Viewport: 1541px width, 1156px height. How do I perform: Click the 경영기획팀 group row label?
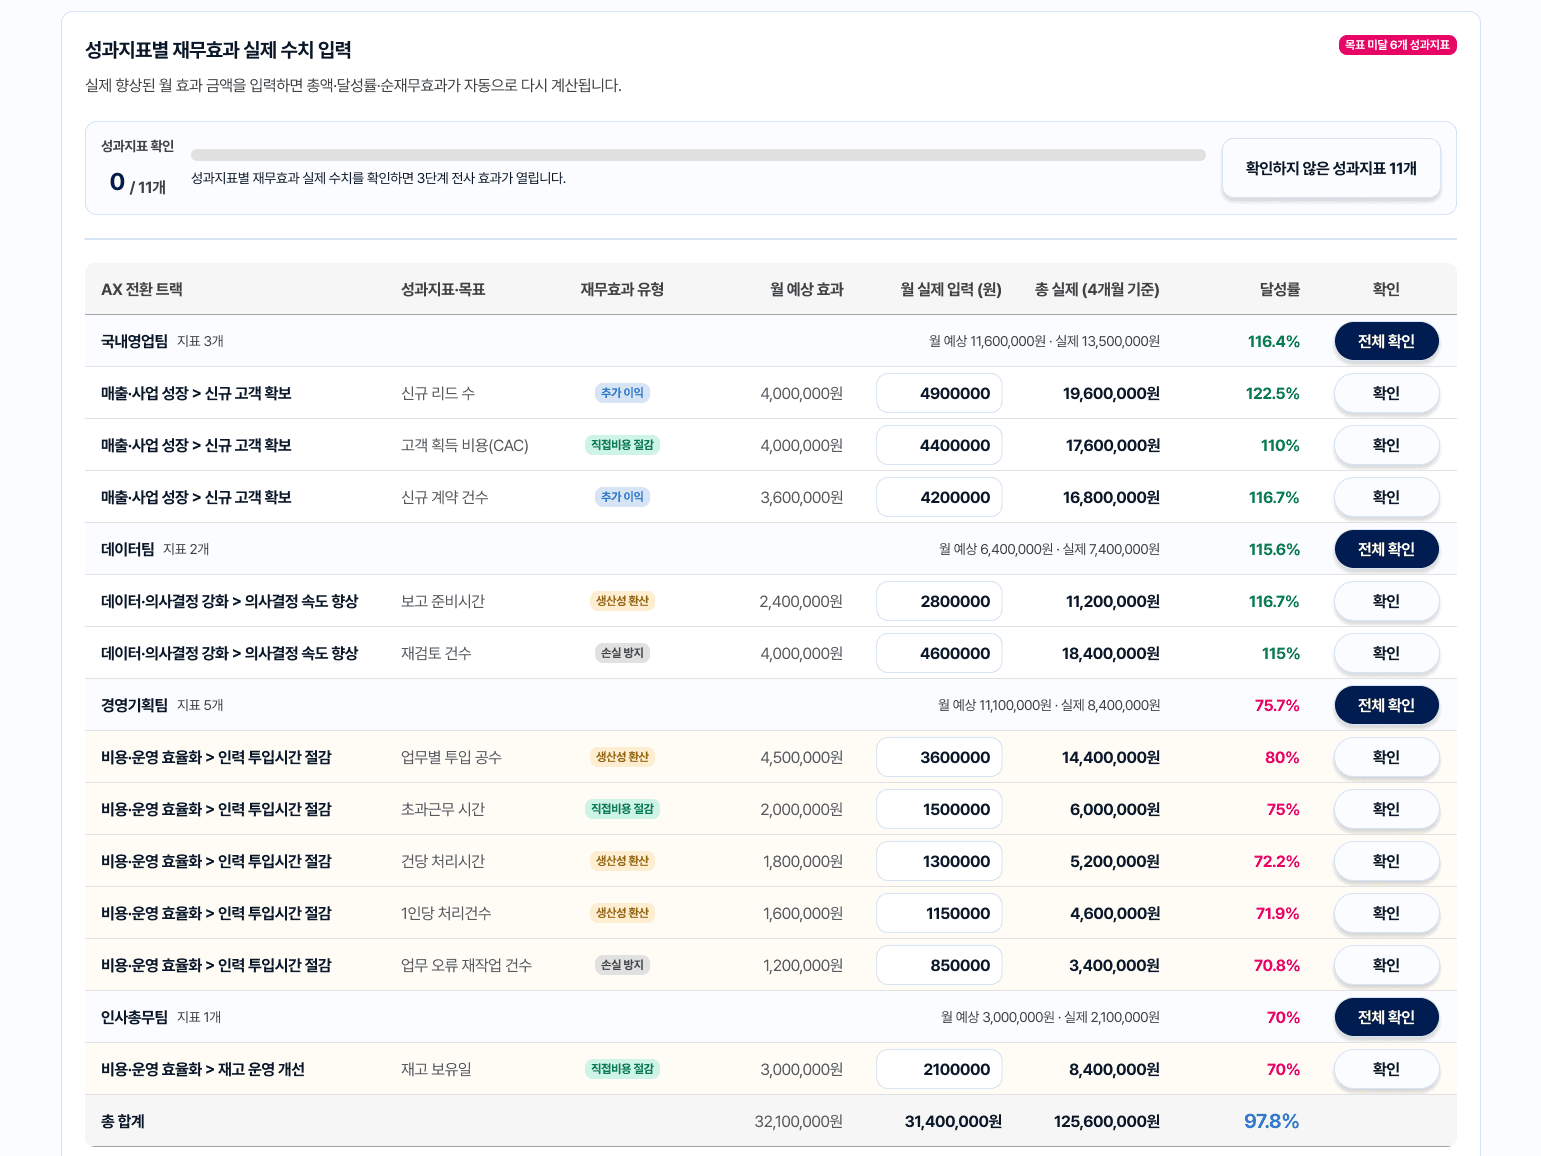click(134, 705)
